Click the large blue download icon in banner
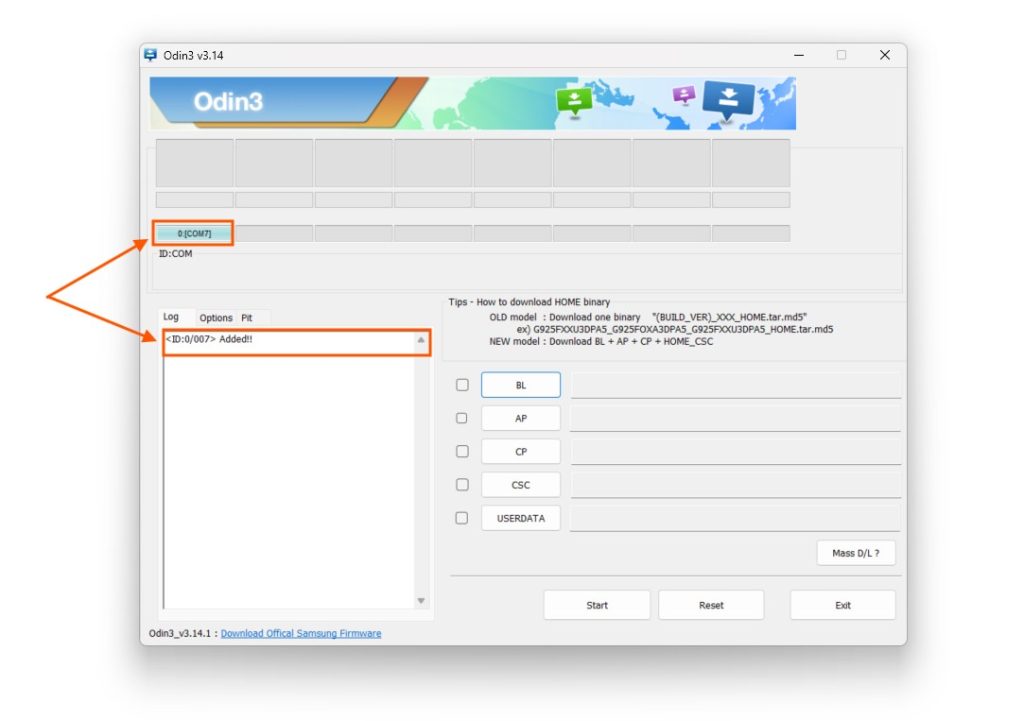This screenshot has height=721, width=1024. 728,101
